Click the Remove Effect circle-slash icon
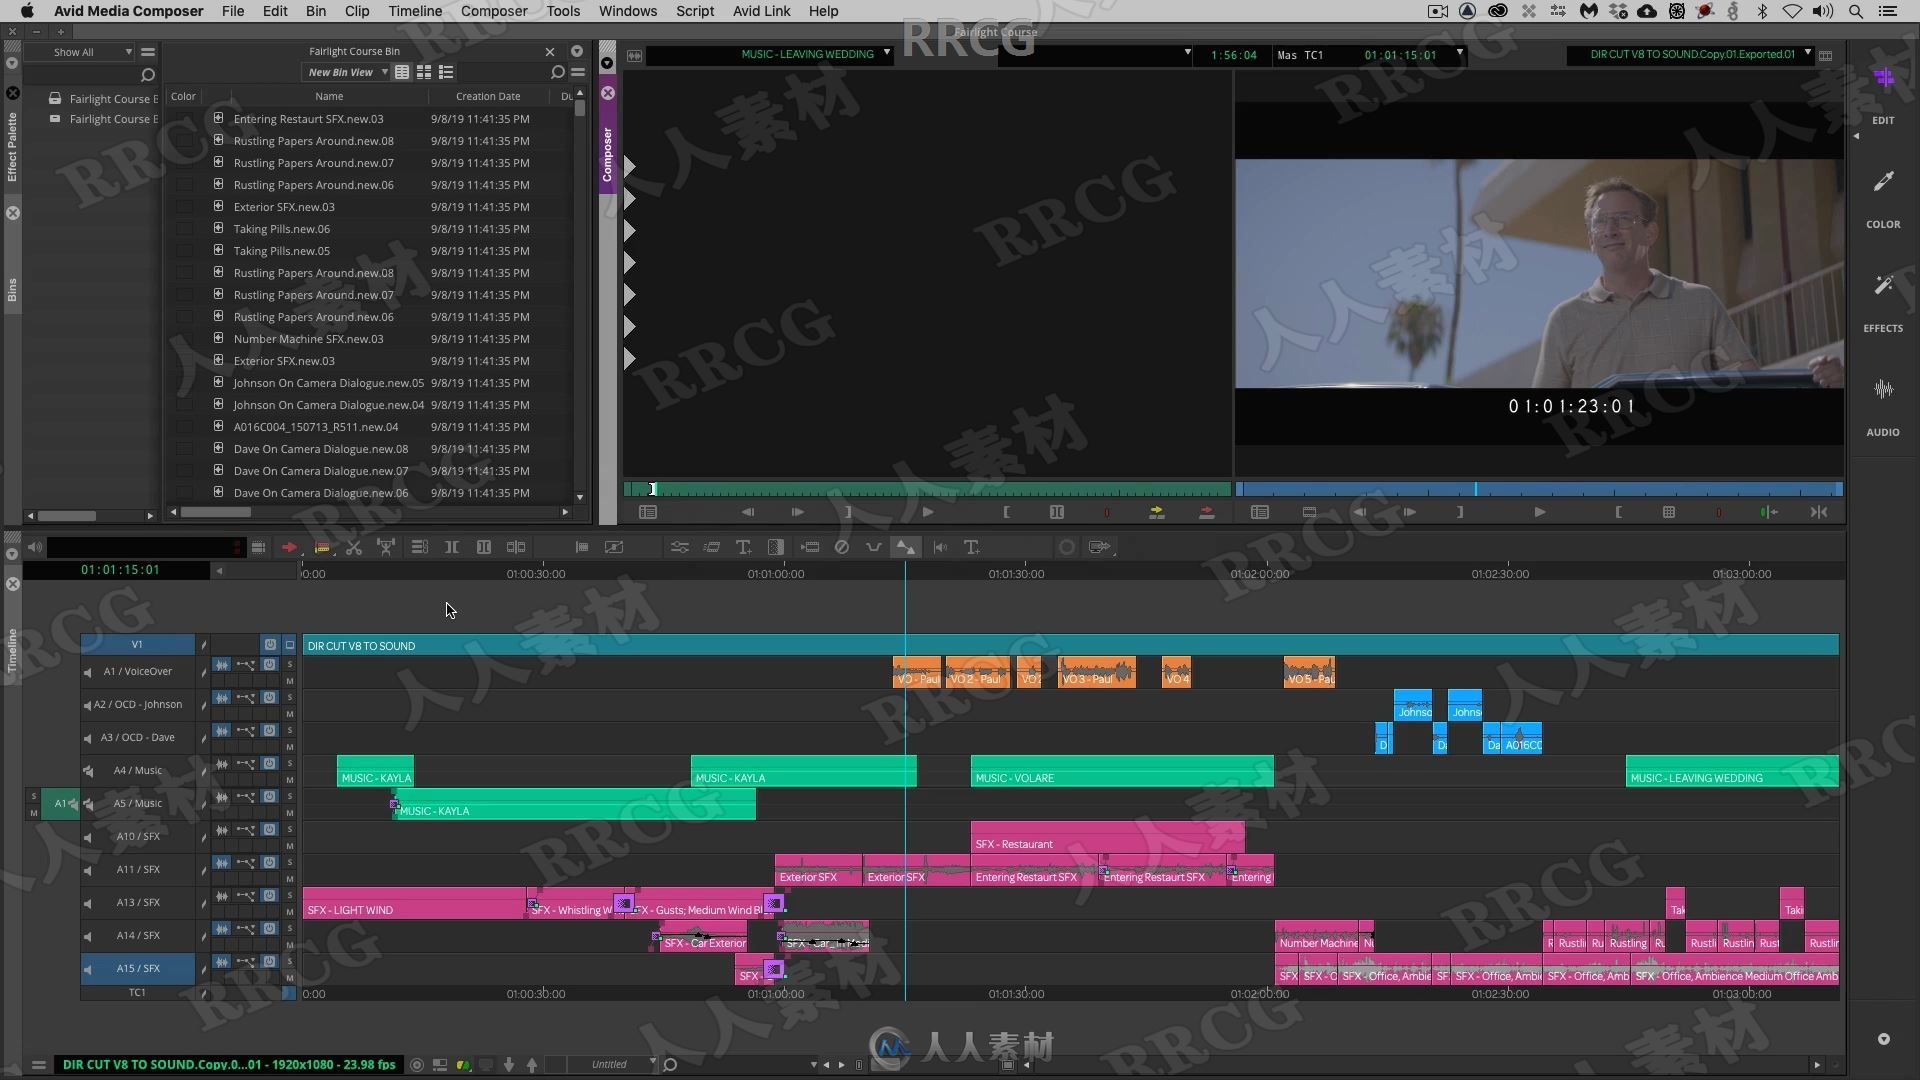This screenshot has width=1920, height=1080. [x=841, y=547]
